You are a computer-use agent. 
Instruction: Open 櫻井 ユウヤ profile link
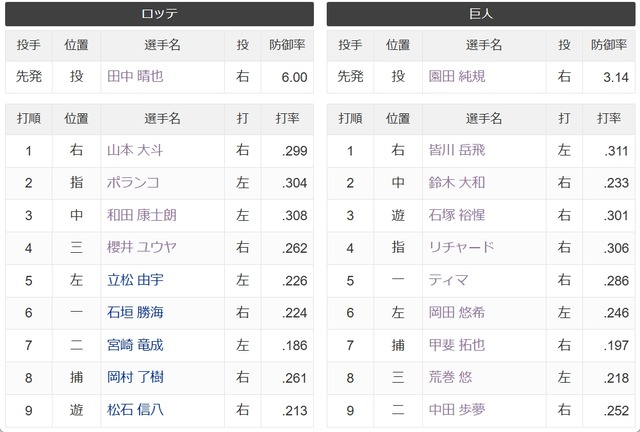pyautogui.click(x=142, y=247)
